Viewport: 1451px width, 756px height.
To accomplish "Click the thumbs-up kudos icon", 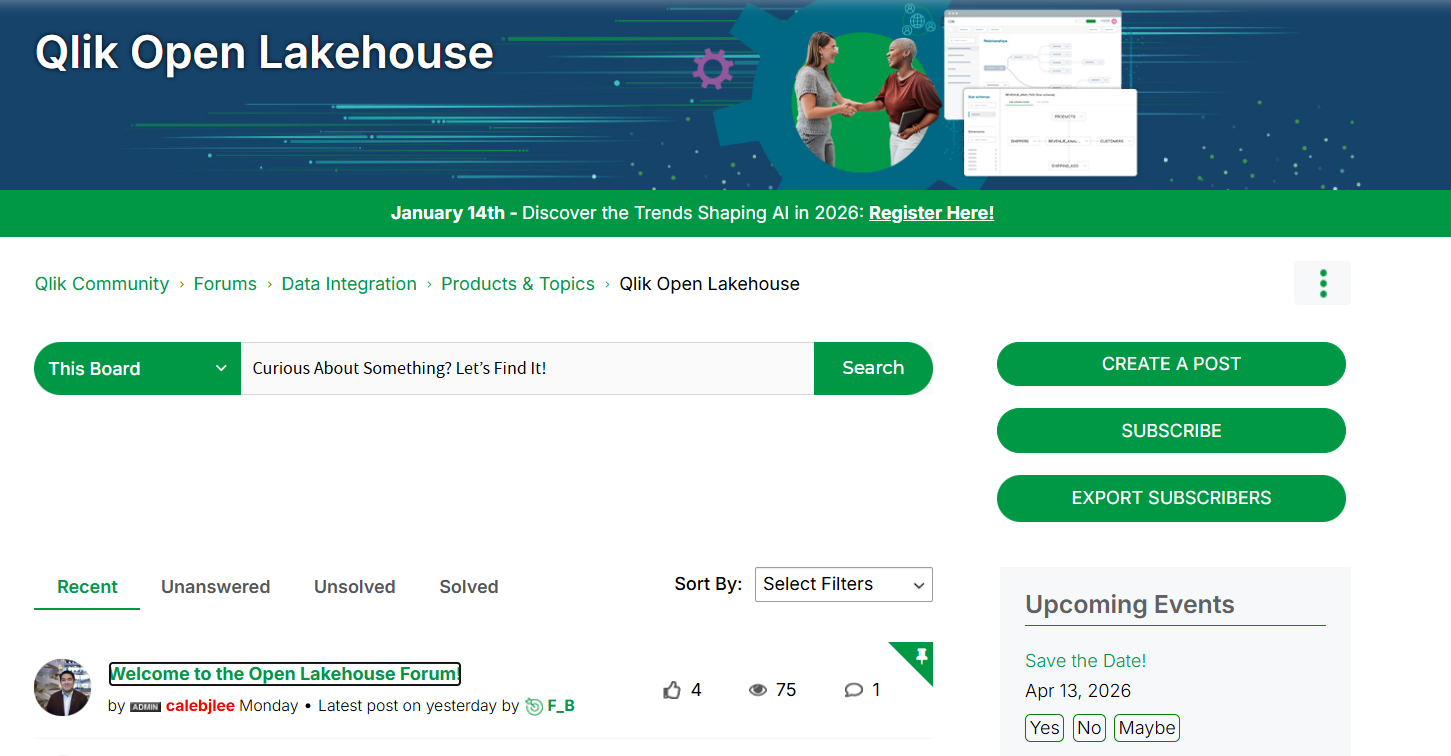I will 672,690.
